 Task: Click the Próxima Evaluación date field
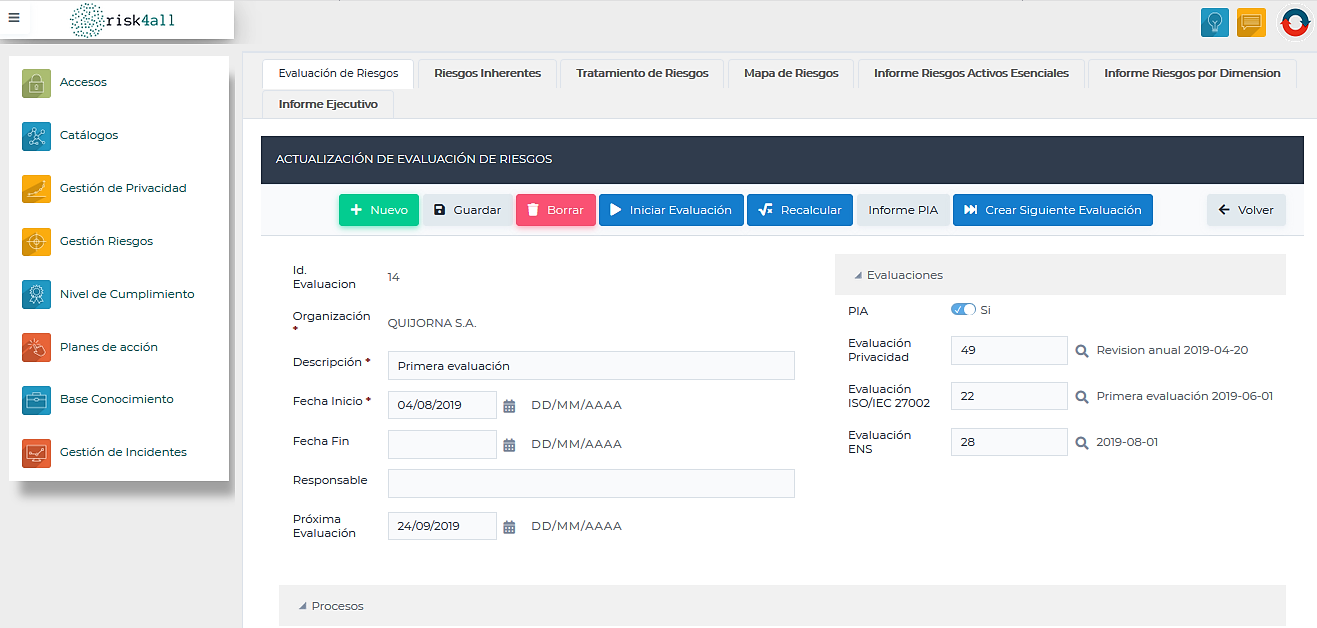[x=442, y=526]
